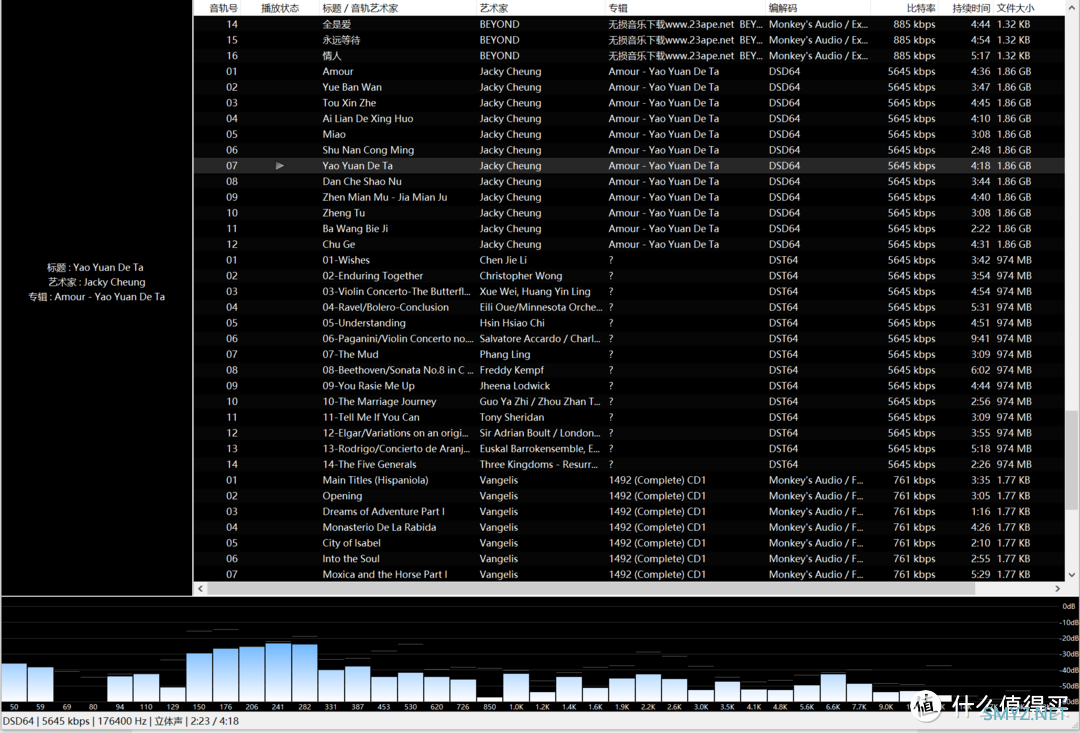
Task: Select the track 11-Tell Me If You Can
Action: (371, 417)
